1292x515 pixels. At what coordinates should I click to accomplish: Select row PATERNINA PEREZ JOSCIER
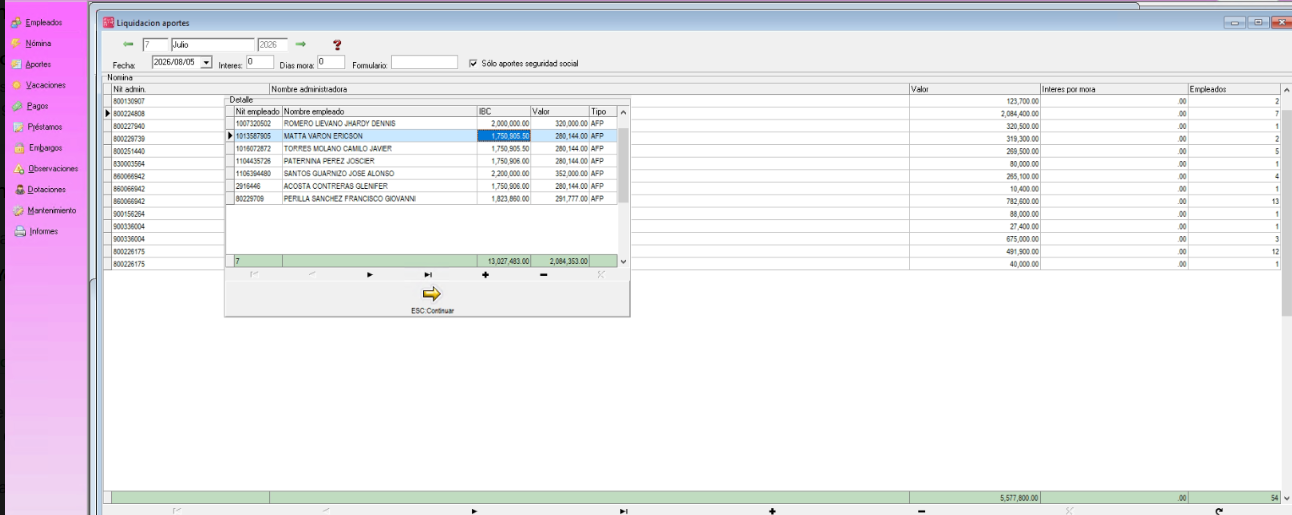[422, 161]
